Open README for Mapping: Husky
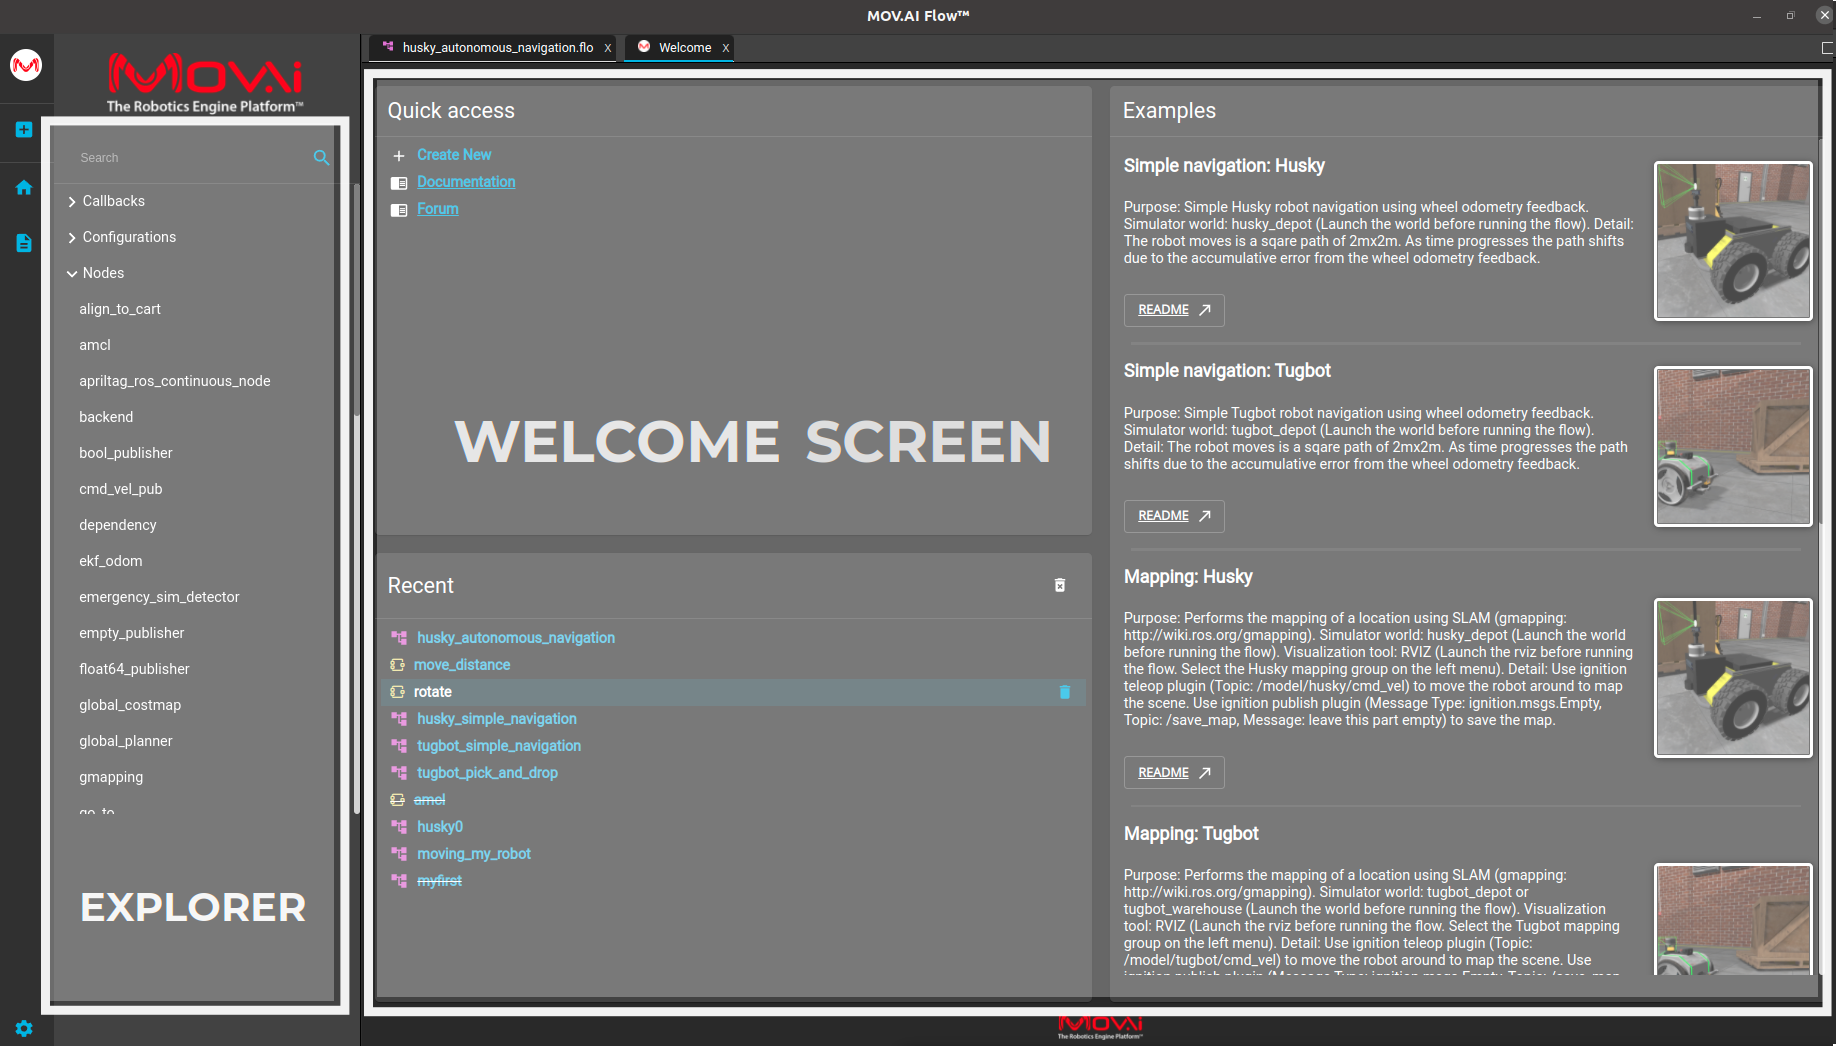Viewport: 1836px width, 1046px height. tap(1174, 773)
